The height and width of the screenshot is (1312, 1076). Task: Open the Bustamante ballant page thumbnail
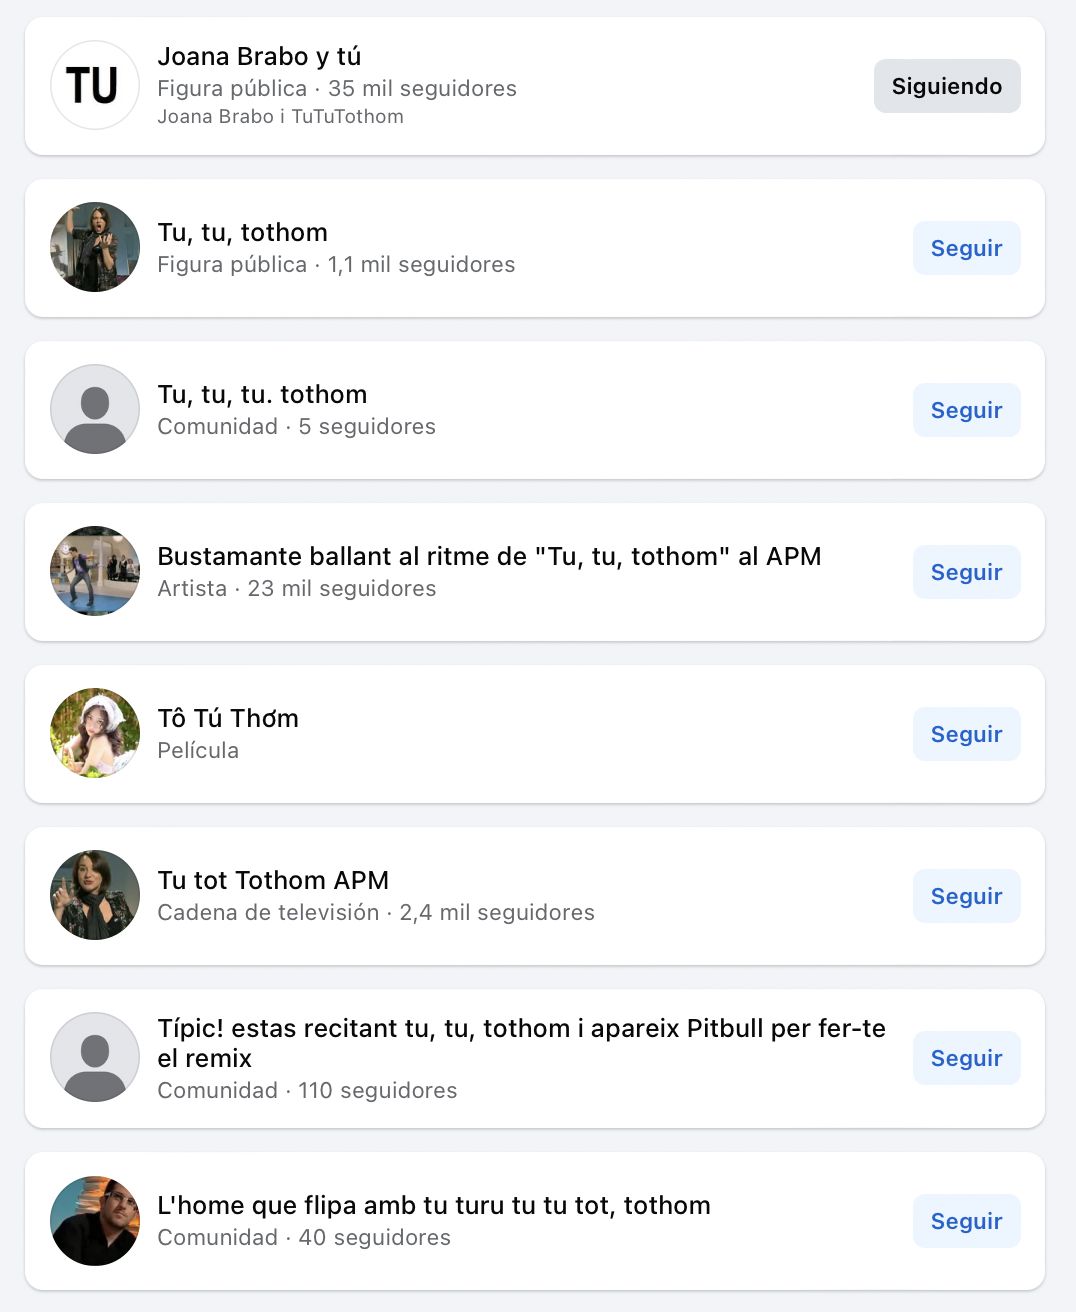[95, 571]
